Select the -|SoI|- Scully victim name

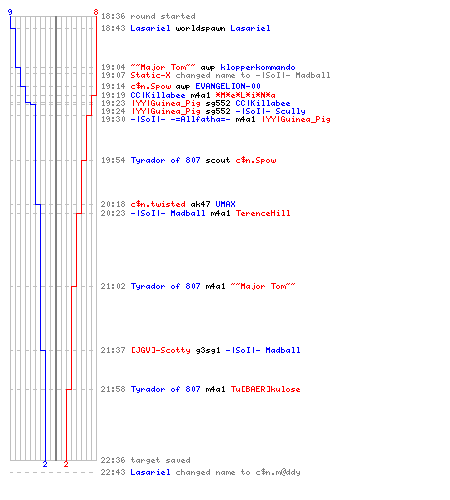pos(270,111)
